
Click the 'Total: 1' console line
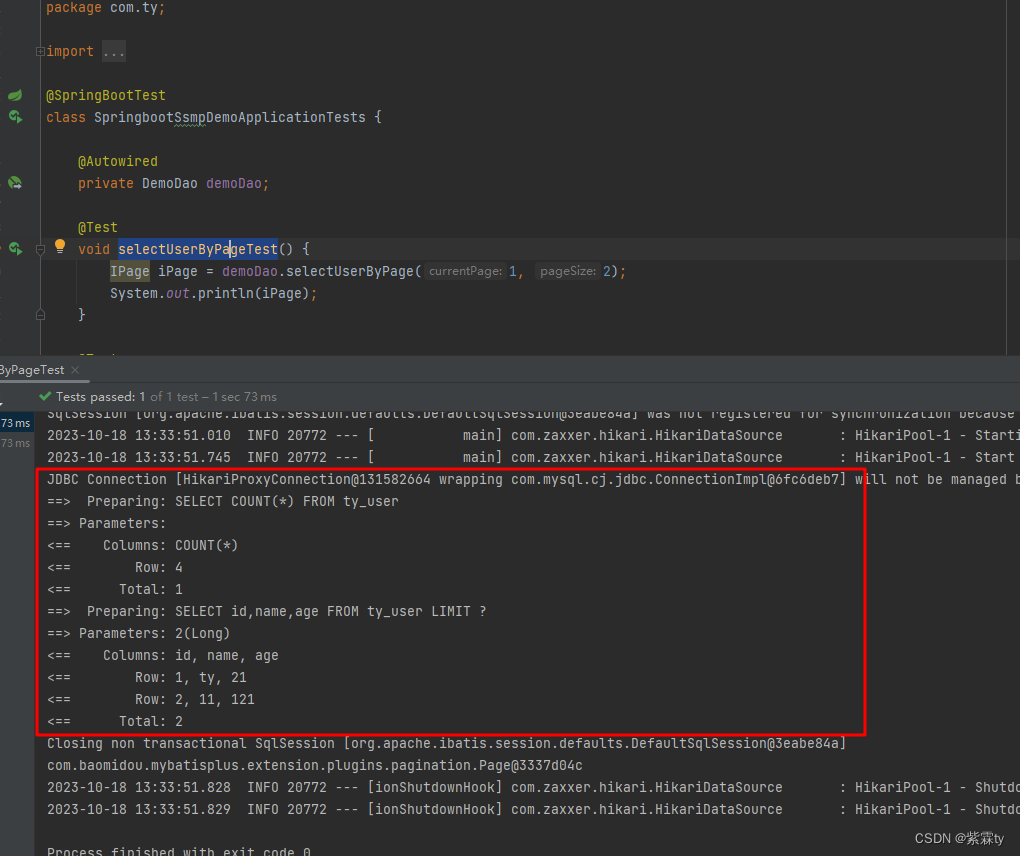pos(114,589)
